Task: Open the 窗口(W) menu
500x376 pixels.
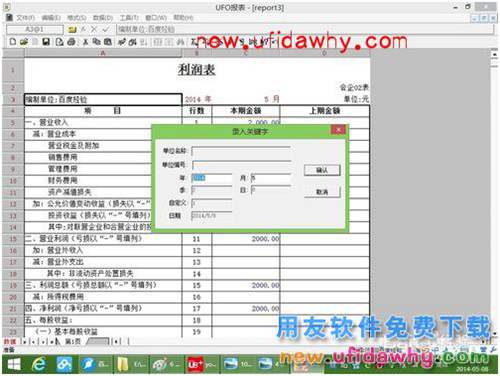Action: coord(156,18)
